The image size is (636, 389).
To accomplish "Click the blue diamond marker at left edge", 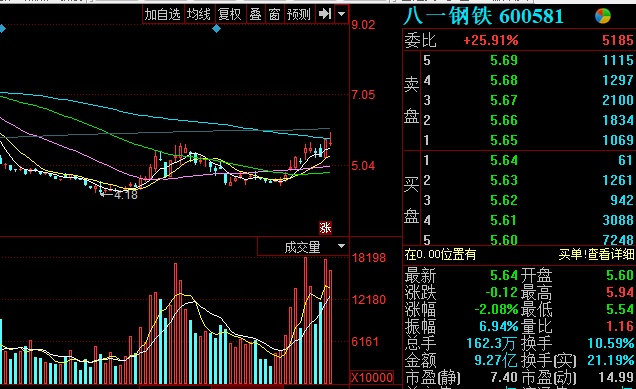I will pyautogui.click(x=2, y=29).
